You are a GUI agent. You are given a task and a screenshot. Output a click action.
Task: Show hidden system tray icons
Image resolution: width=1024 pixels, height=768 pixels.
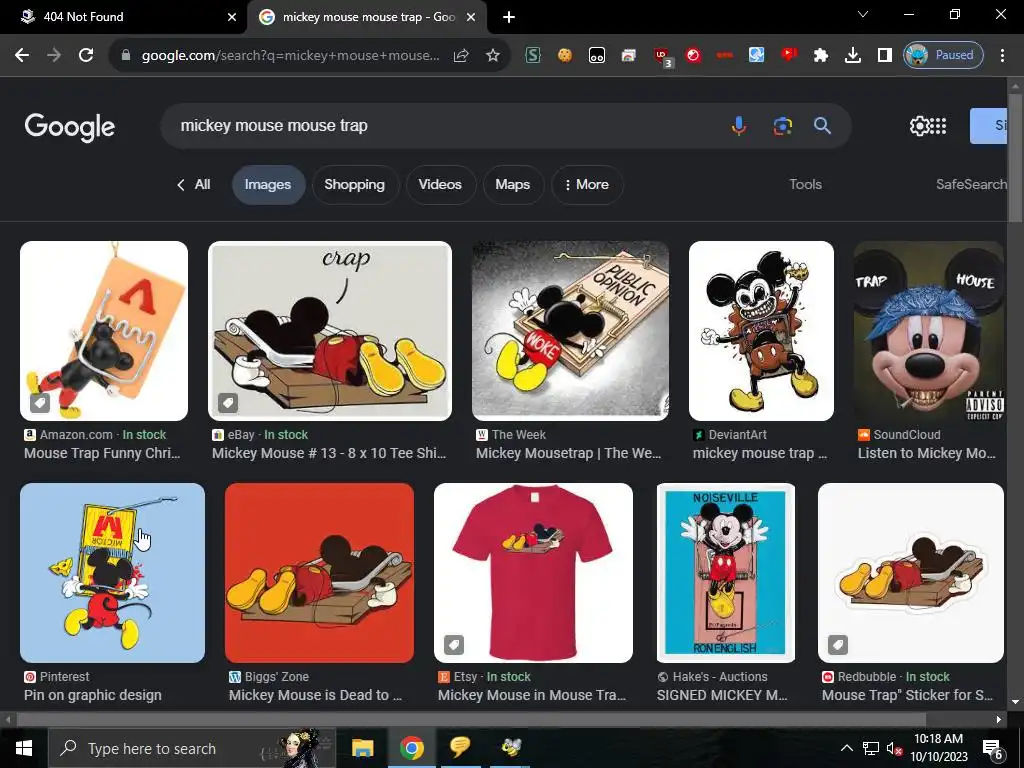[x=846, y=748]
